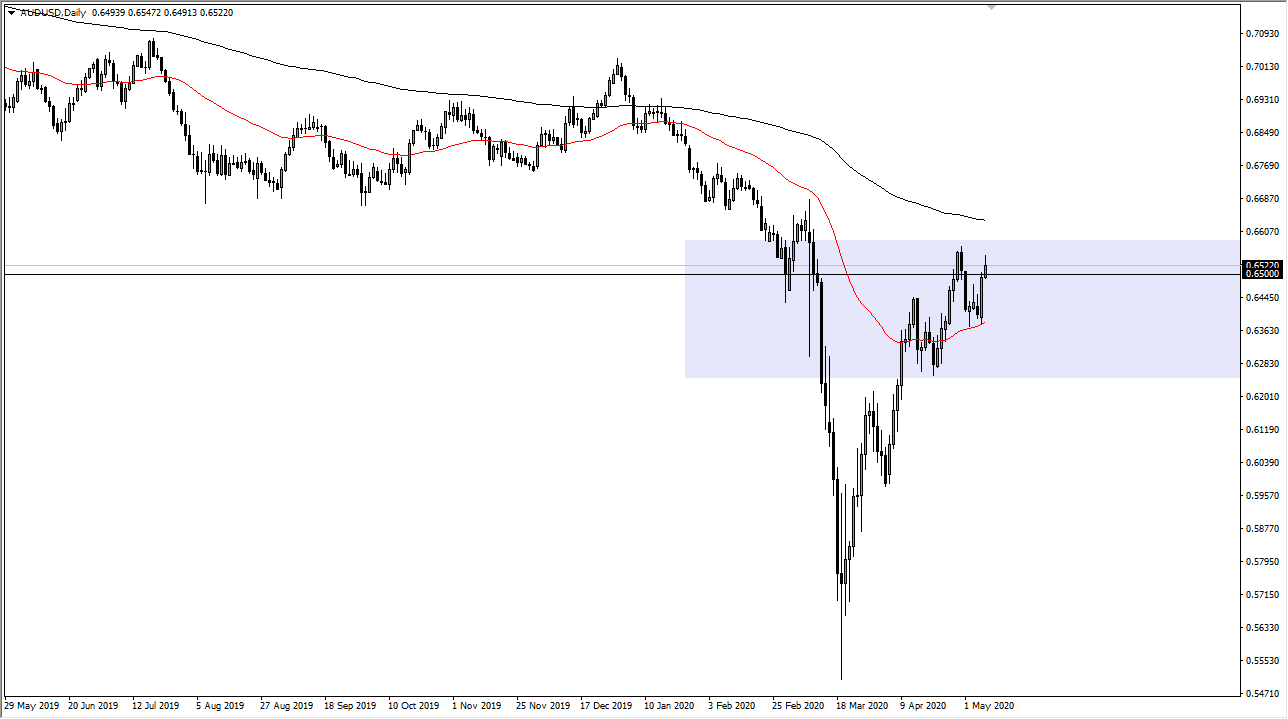Screen dimensions: 1288x719
Task: Click the 0.56330 price axis label
Action: tap(1261, 628)
